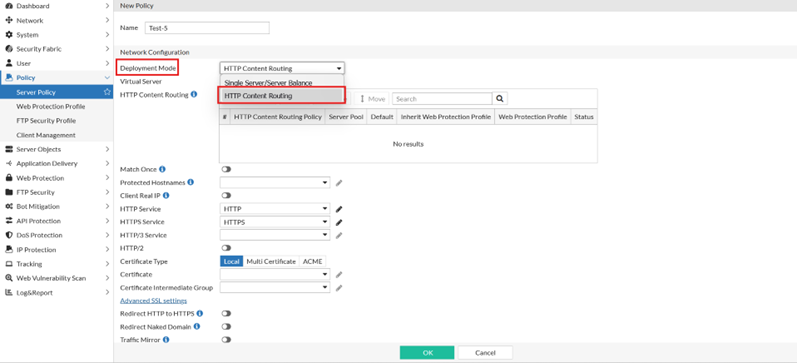The height and width of the screenshot is (363, 797).
Task: Enable Redirect Naked Domain switch
Action: [226, 326]
